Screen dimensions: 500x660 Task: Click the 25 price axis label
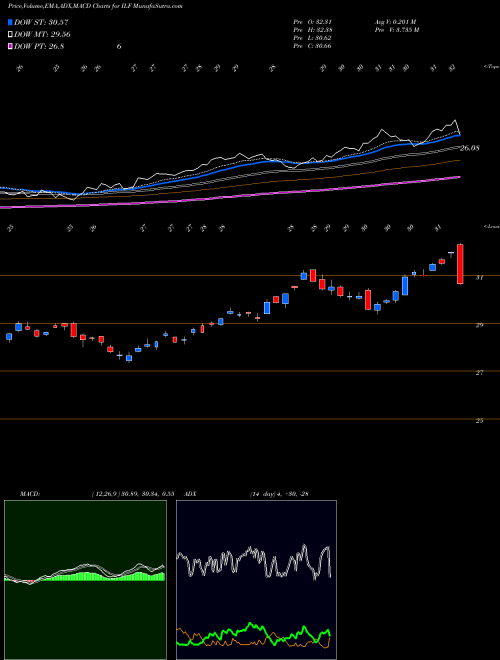point(479,420)
